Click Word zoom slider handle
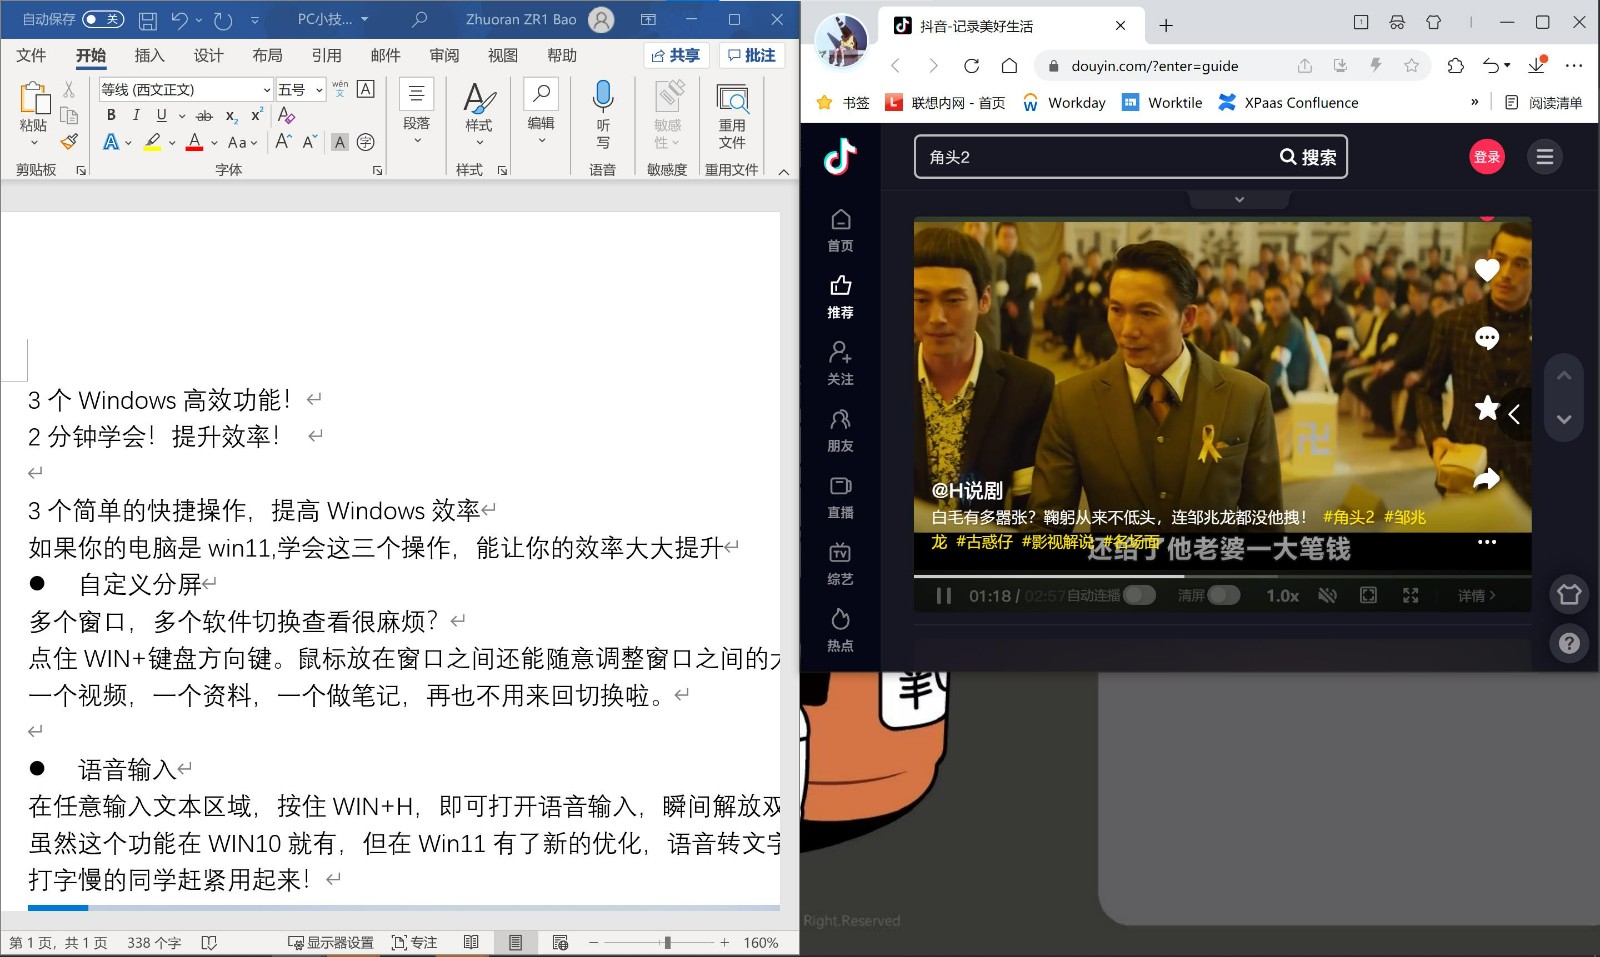 [667, 942]
